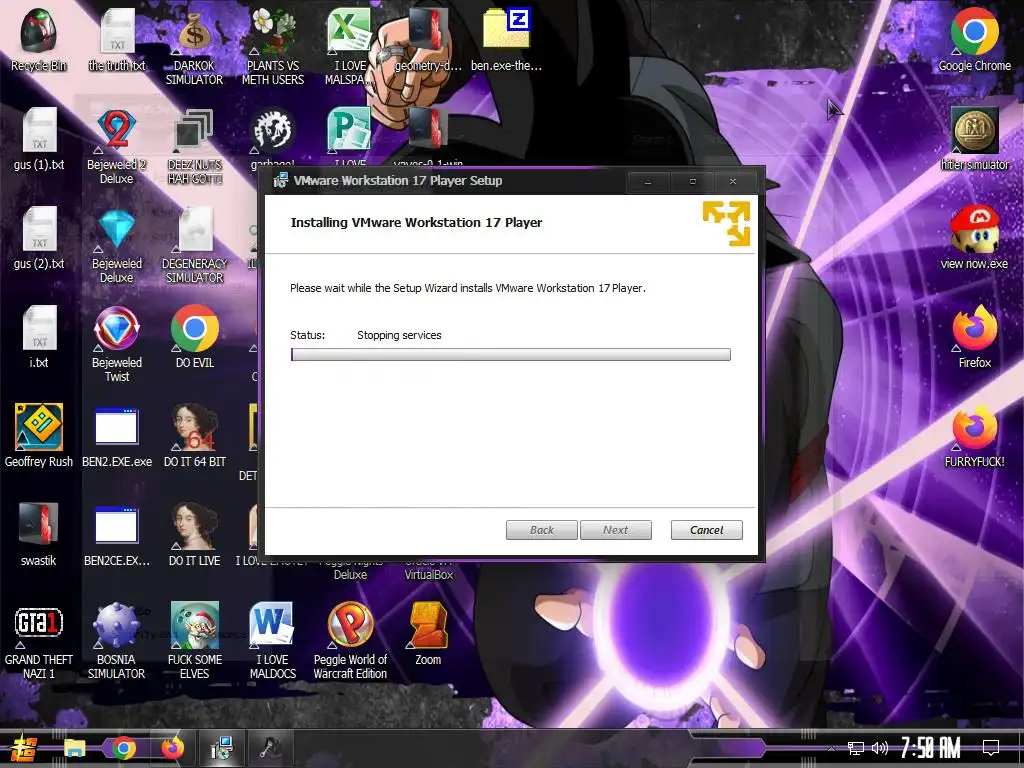
Task: Click the yellow VMware logo in the installer
Action: (726, 223)
